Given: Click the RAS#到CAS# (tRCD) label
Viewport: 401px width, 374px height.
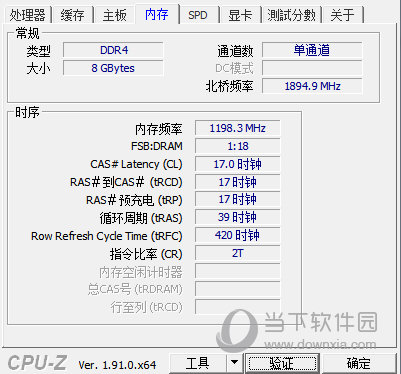Looking at the screenshot, I should 126,182.
